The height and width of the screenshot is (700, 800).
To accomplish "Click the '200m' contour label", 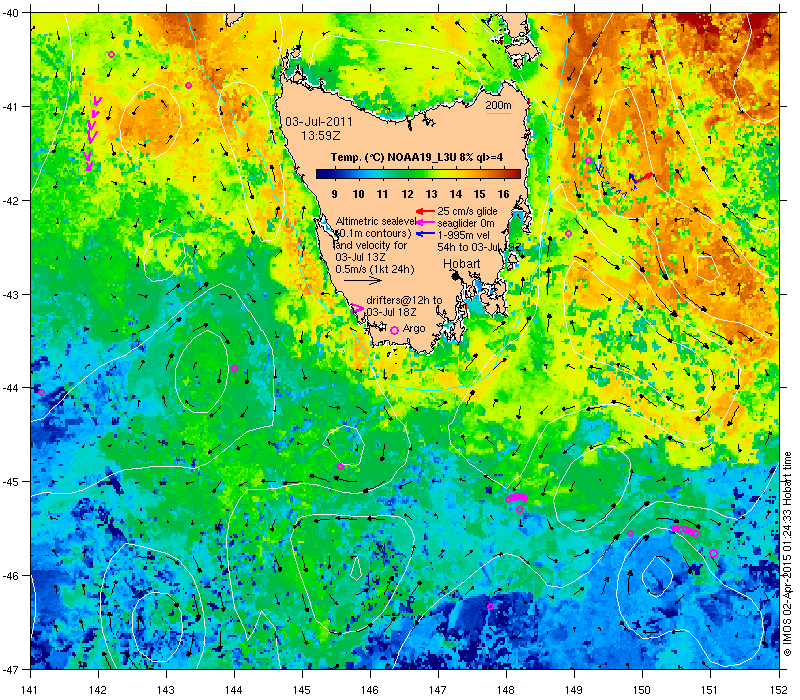I will [x=498, y=105].
